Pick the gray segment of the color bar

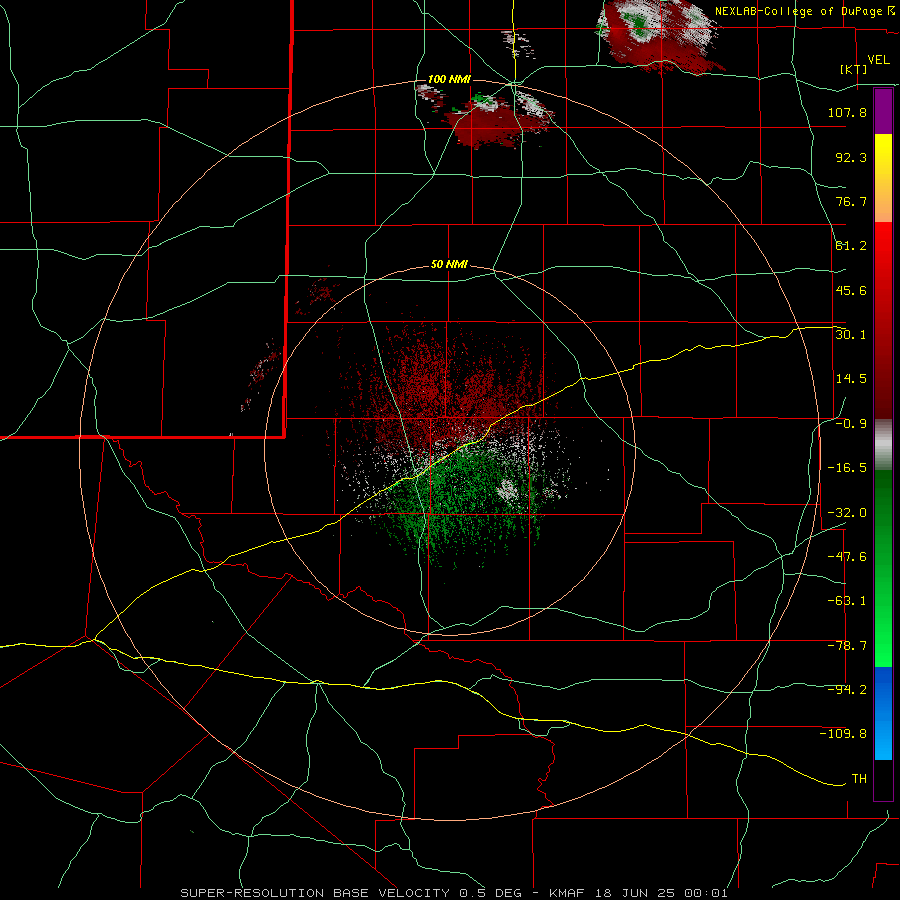pos(883,445)
